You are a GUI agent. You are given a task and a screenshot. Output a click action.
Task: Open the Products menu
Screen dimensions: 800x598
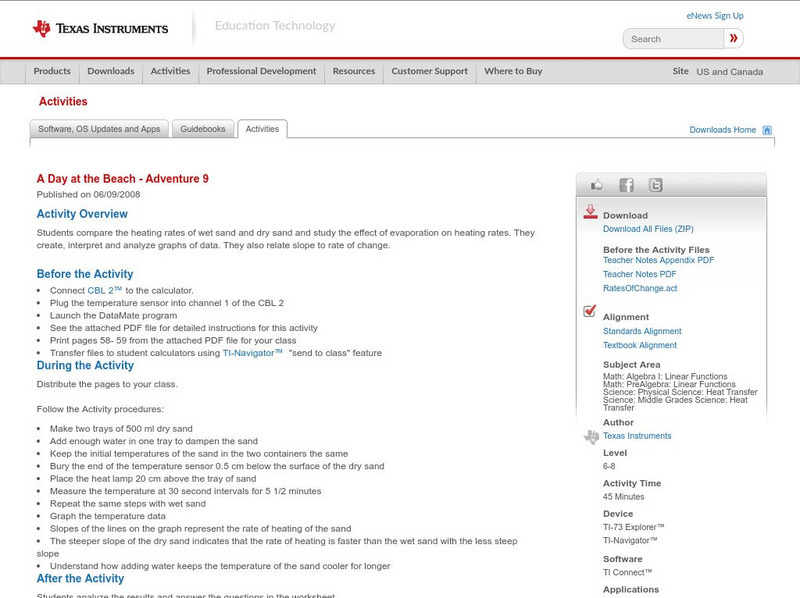[52, 71]
